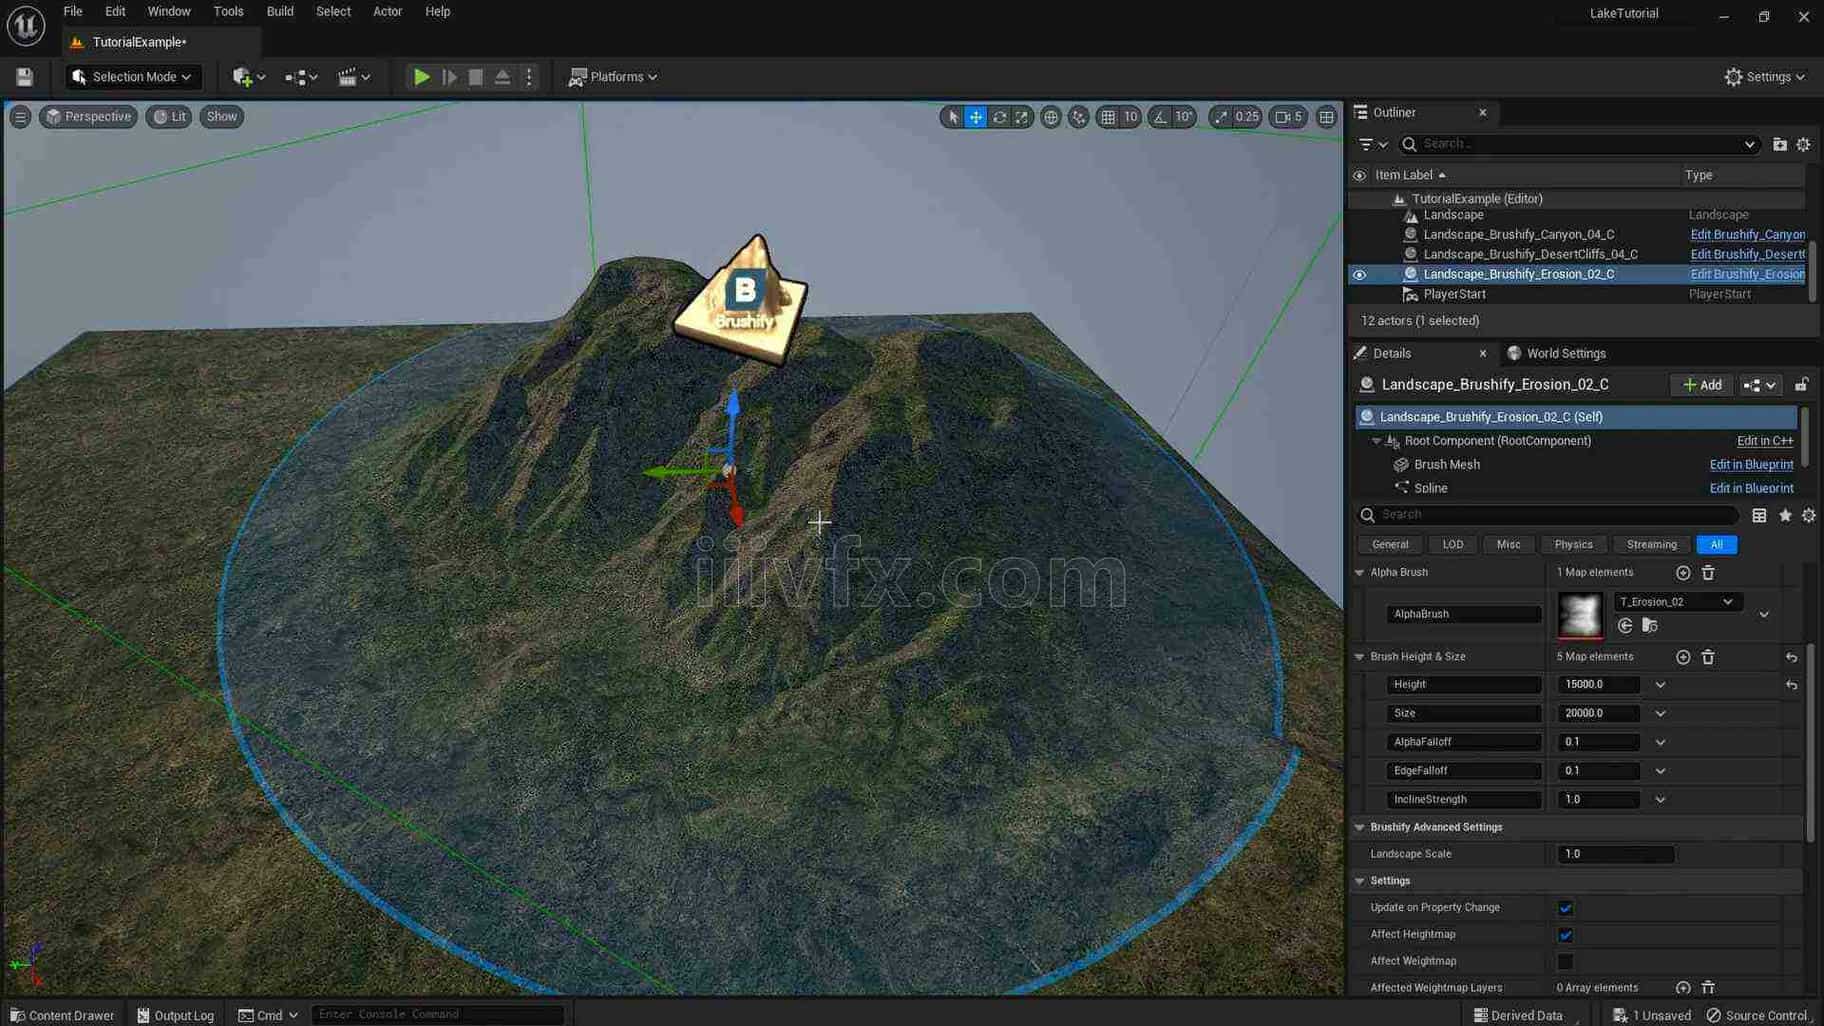The height and width of the screenshot is (1026, 1824).
Task: Create new folder in Outliner
Action: coord(1780,145)
